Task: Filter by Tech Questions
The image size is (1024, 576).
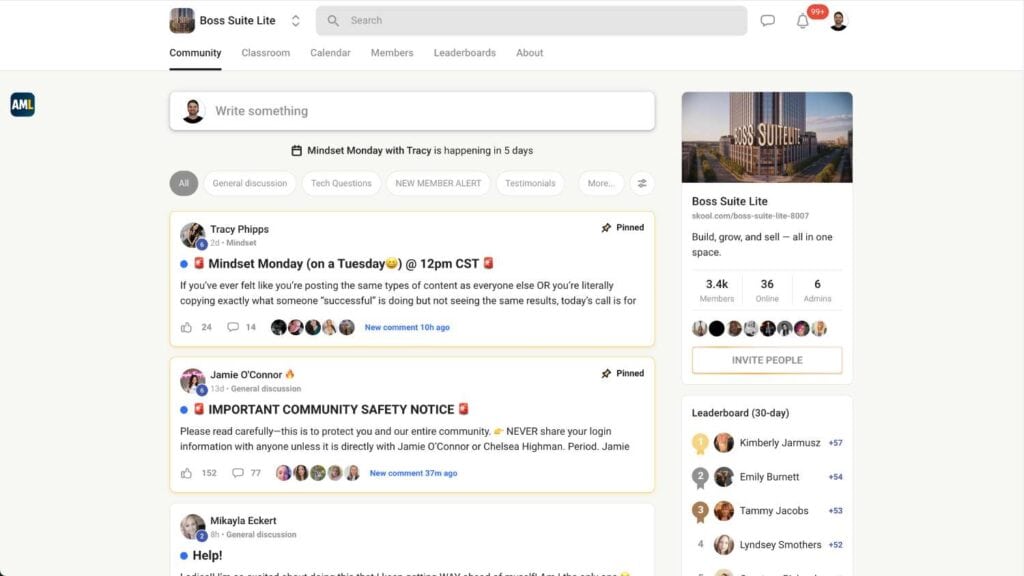Action: [x=341, y=184]
